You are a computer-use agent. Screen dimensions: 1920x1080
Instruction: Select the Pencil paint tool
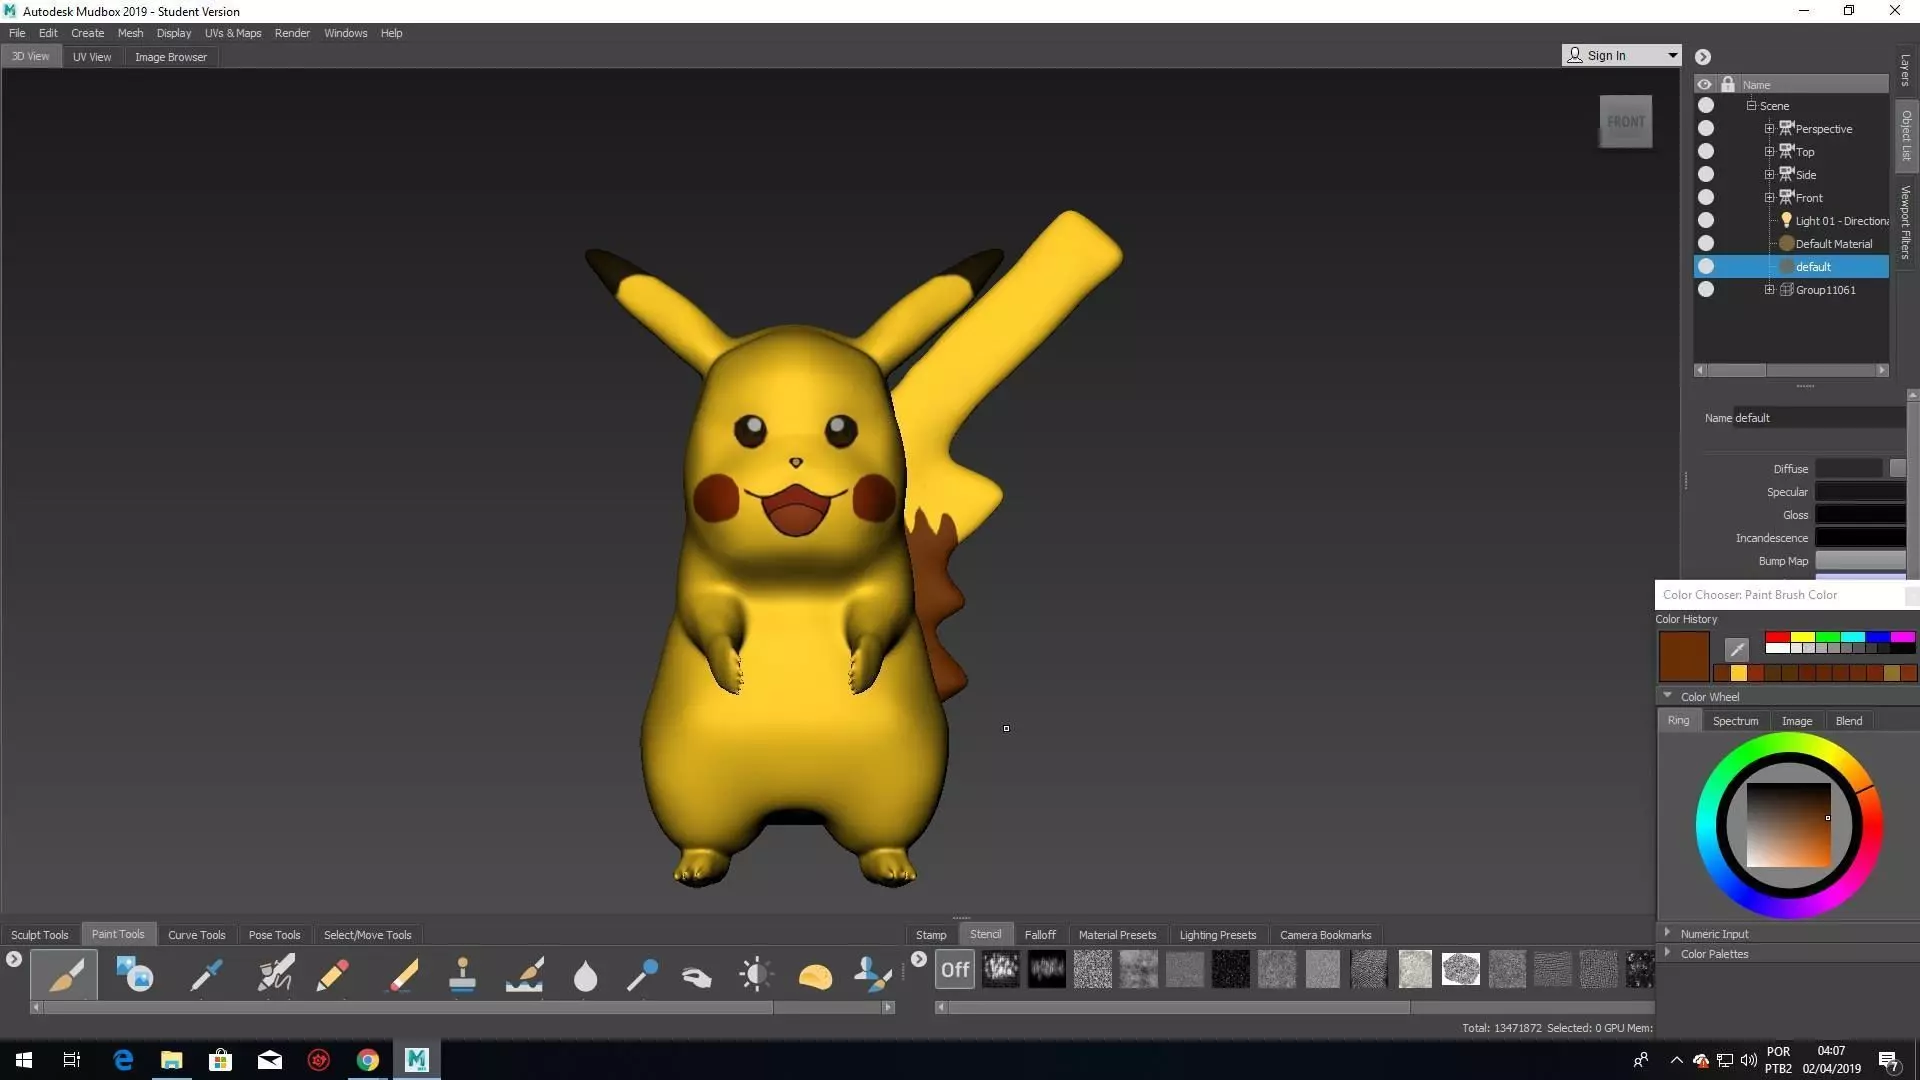pos(332,973)
